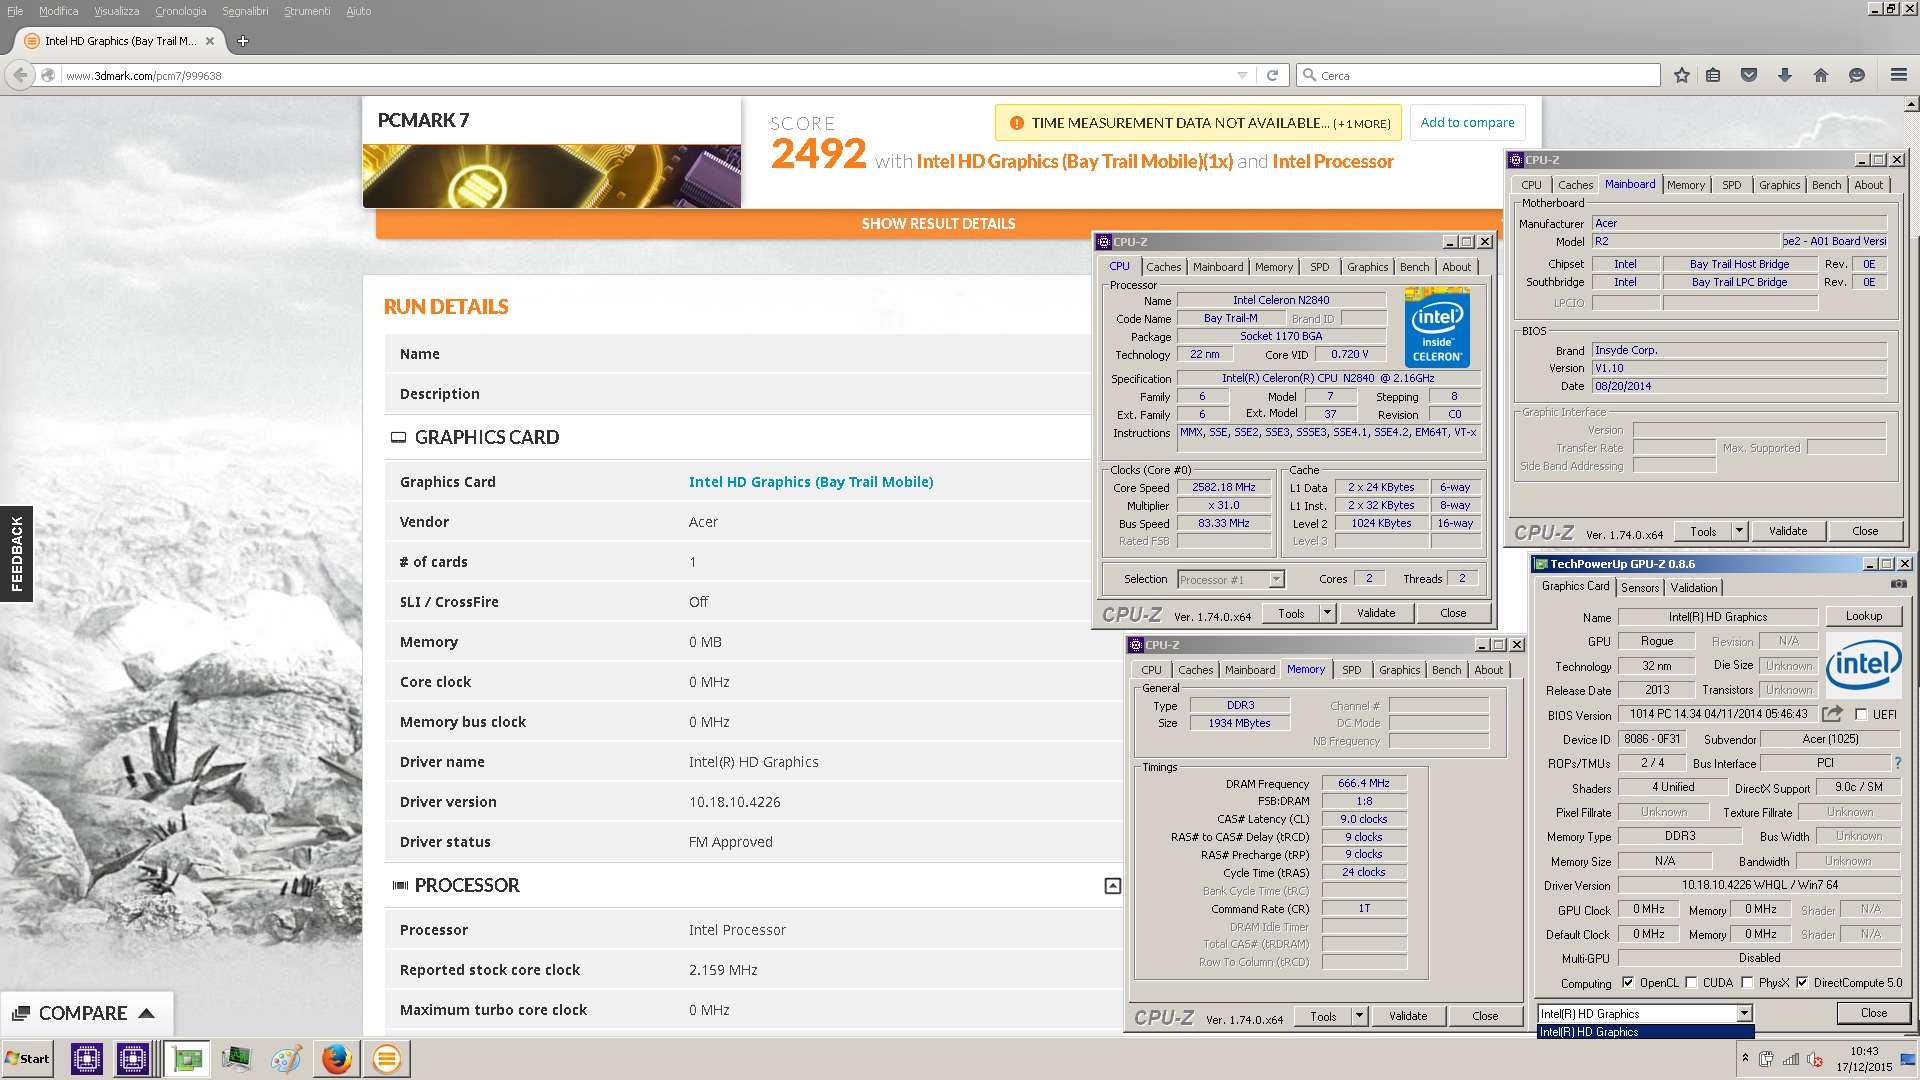Reload the page with the refresh icon
The width and height of the screenshot is (1920, 1080).
tap(1272, 75)
